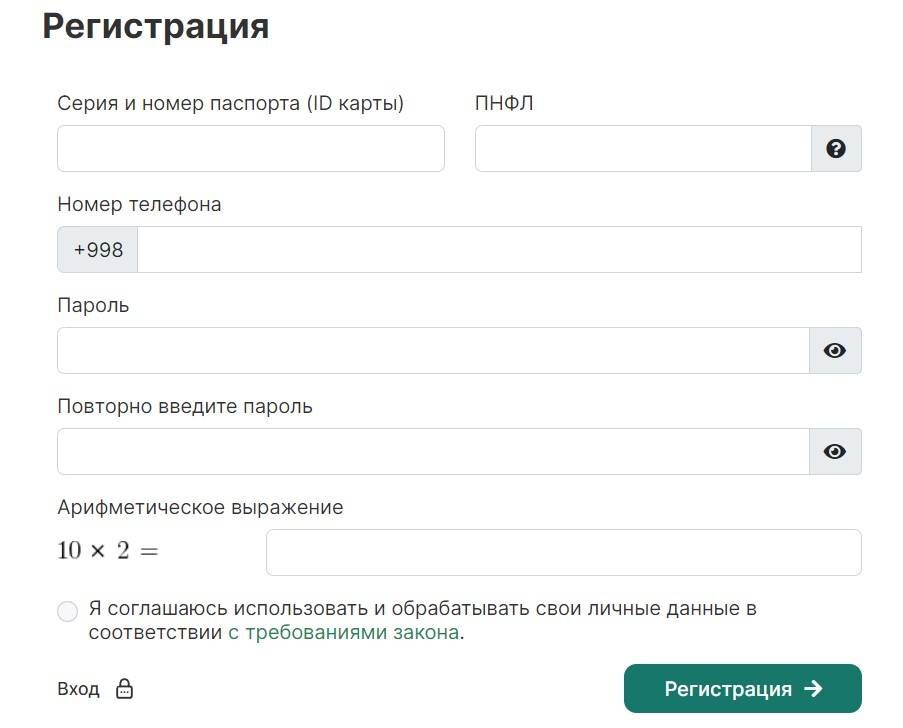
Task: Focus the ПНФЛ input field
Action: click(x=643, y=149)
